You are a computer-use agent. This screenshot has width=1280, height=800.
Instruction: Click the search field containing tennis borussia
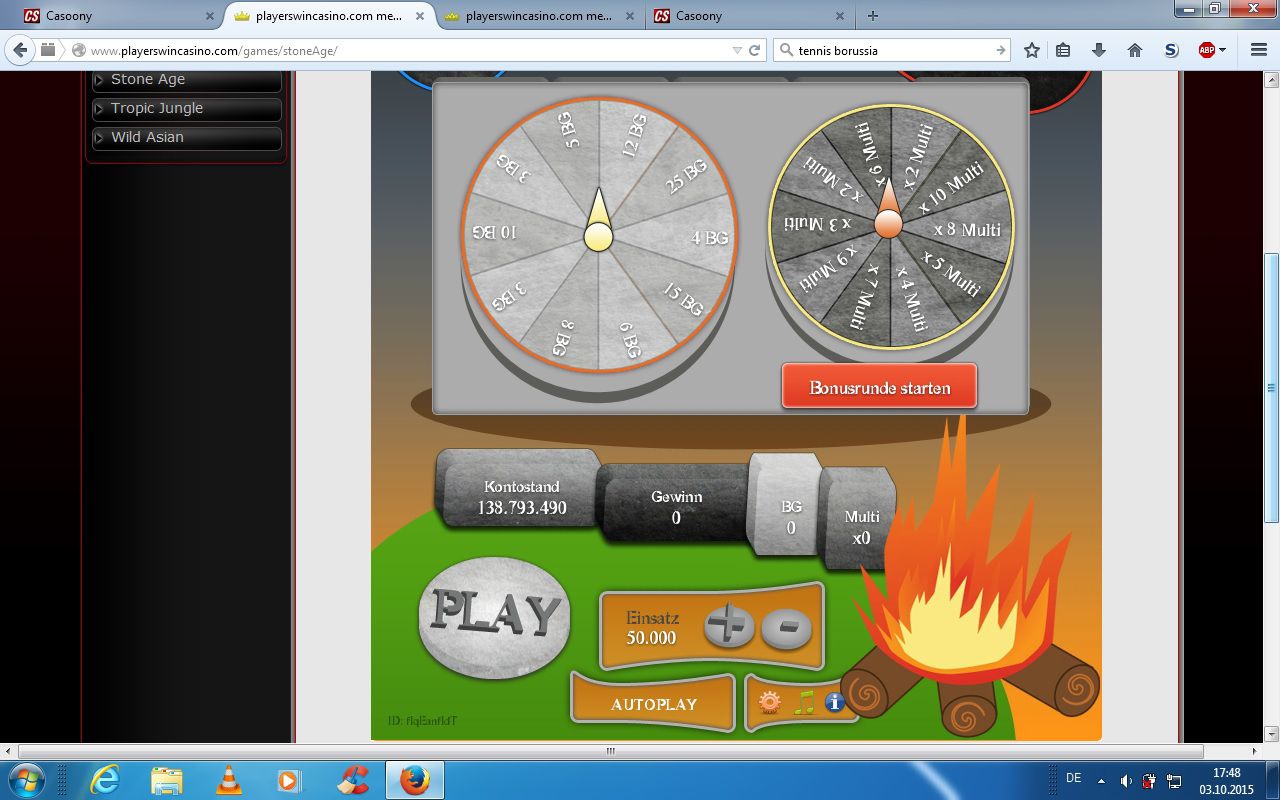click(x=890, y=50)
